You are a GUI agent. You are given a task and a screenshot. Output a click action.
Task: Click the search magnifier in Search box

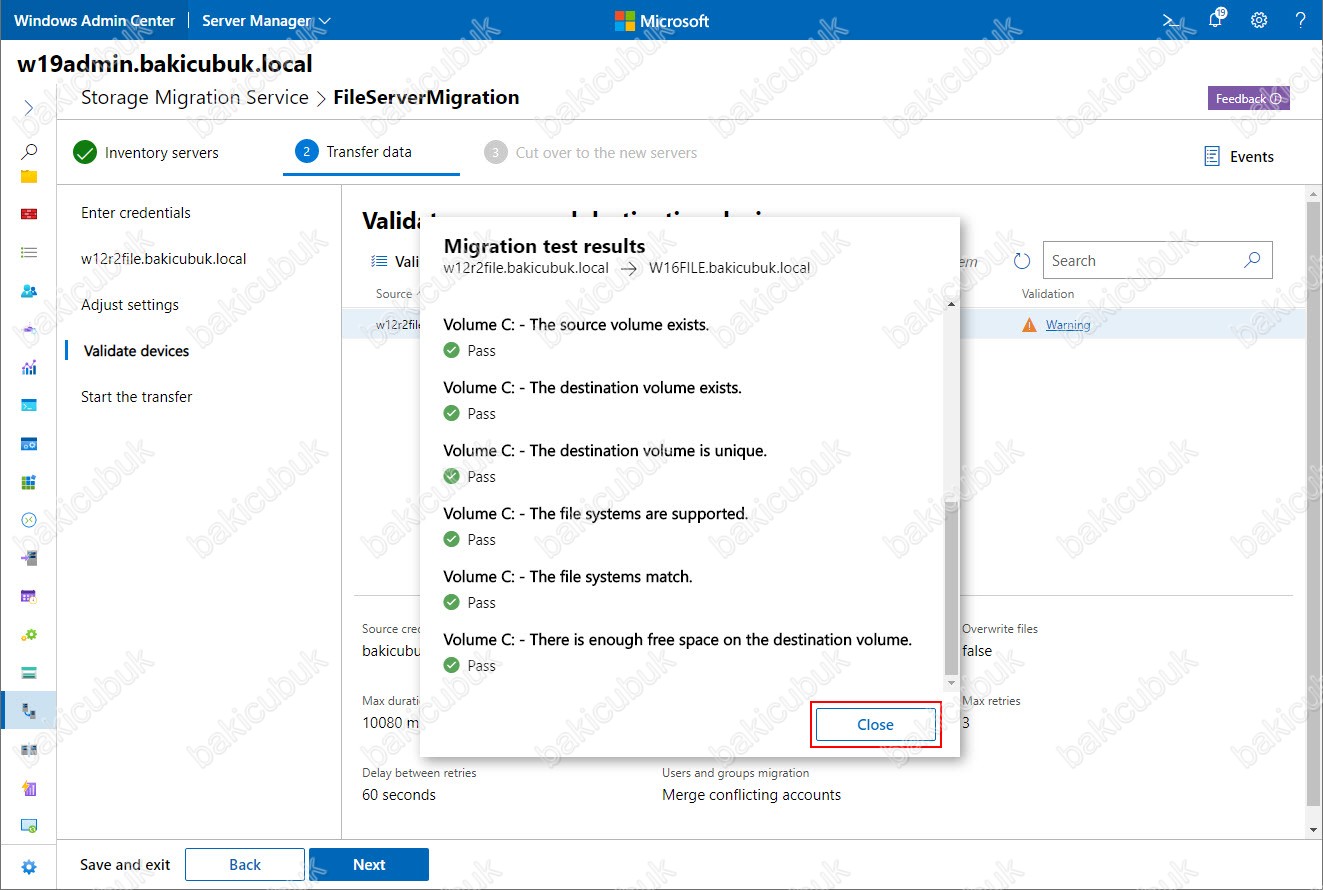(x=1252, y=260)
